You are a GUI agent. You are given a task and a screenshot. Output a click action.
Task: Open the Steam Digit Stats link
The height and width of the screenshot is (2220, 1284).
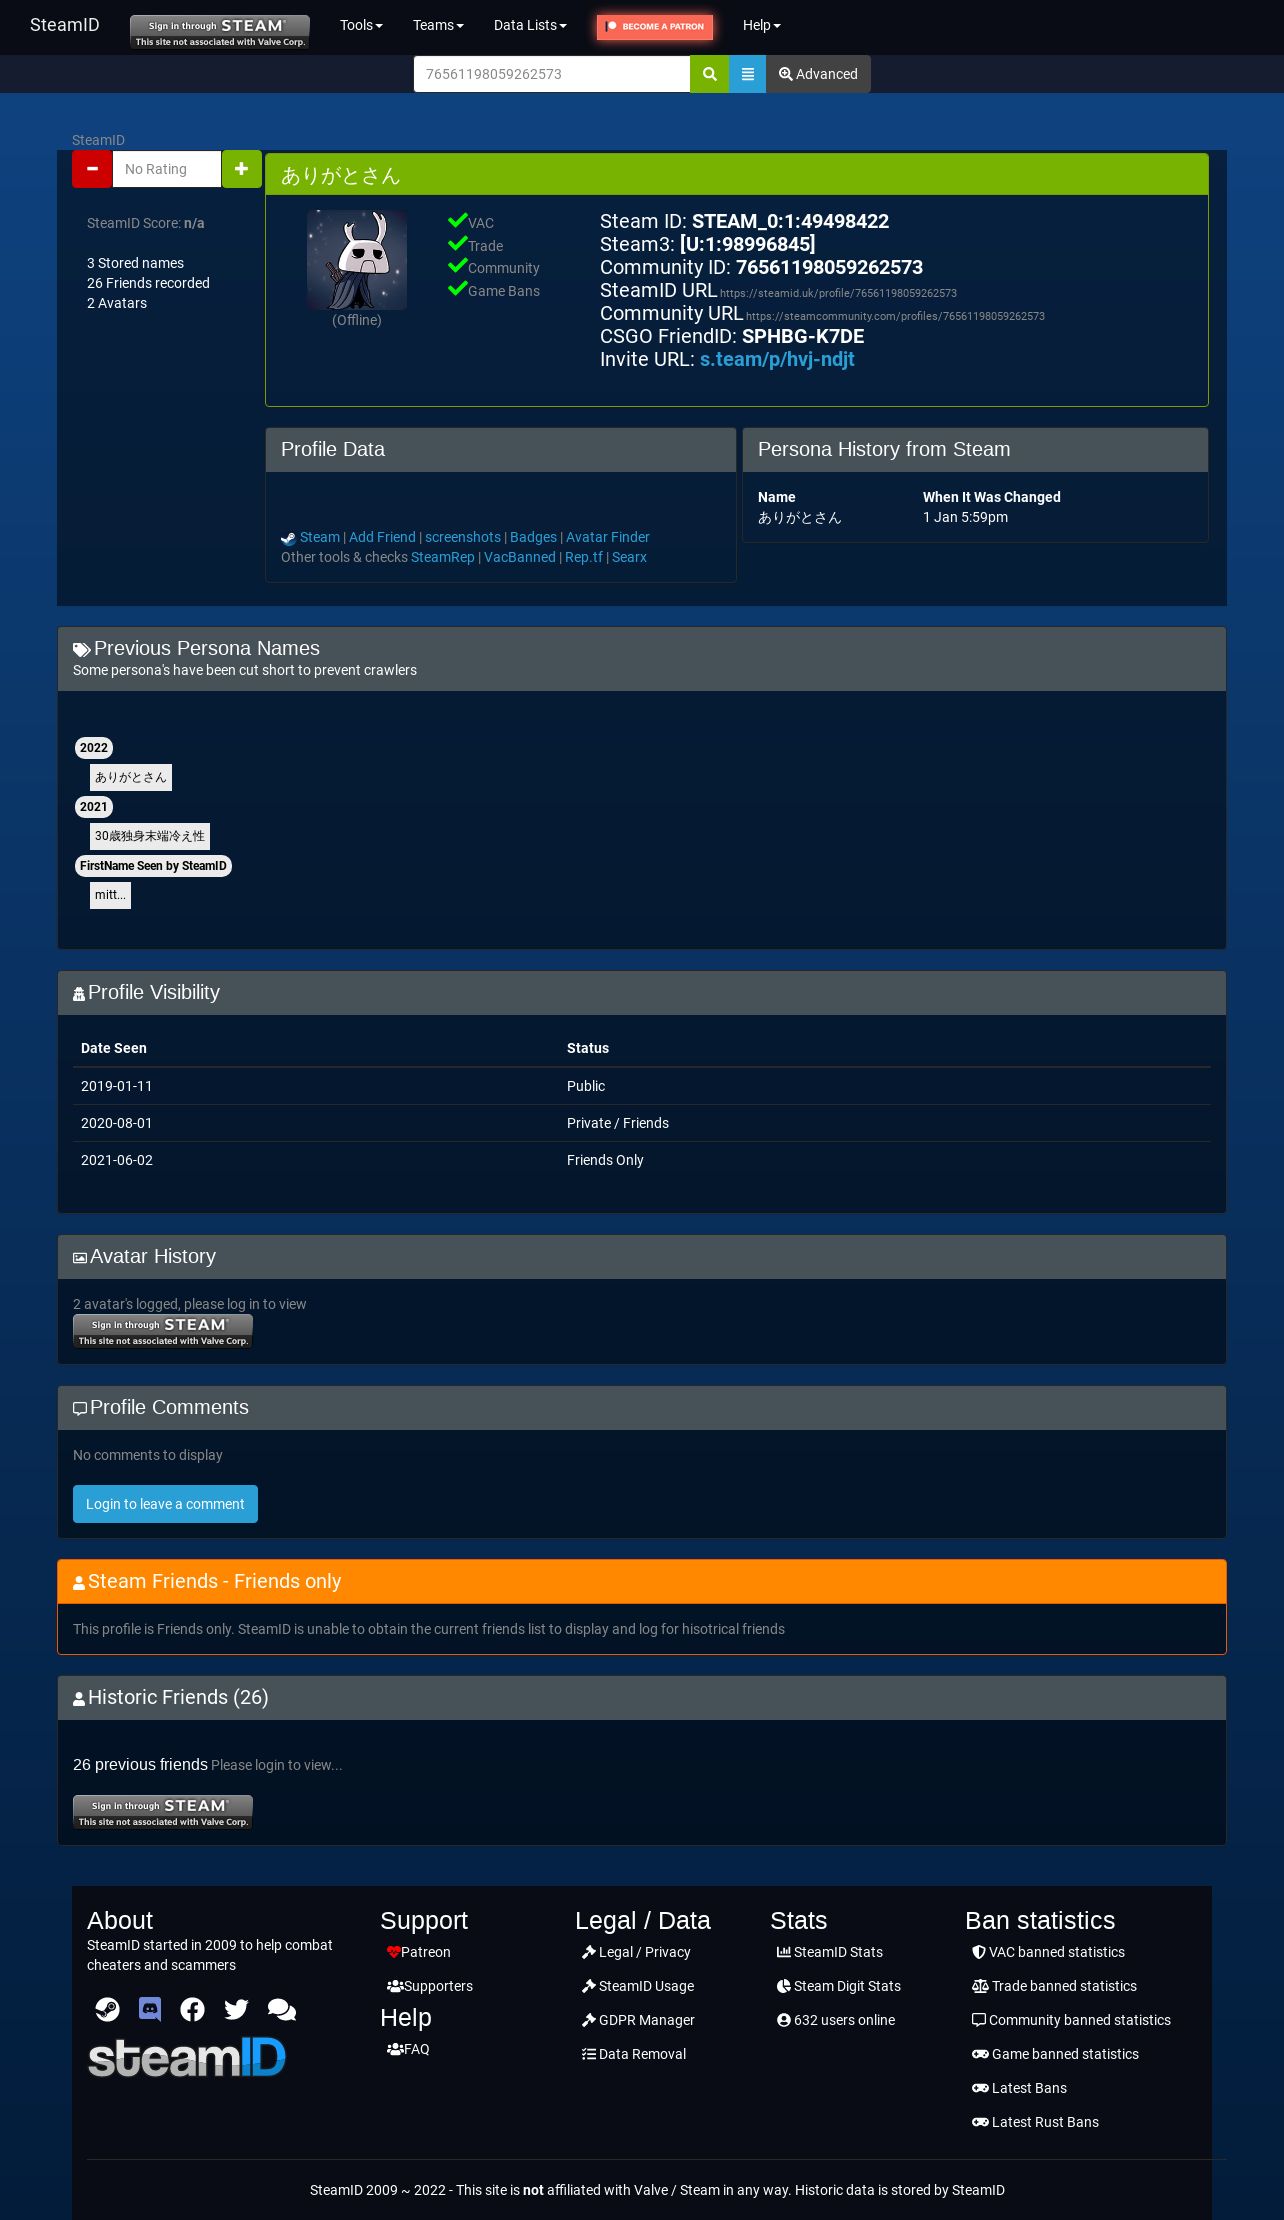click(839, 1986)
